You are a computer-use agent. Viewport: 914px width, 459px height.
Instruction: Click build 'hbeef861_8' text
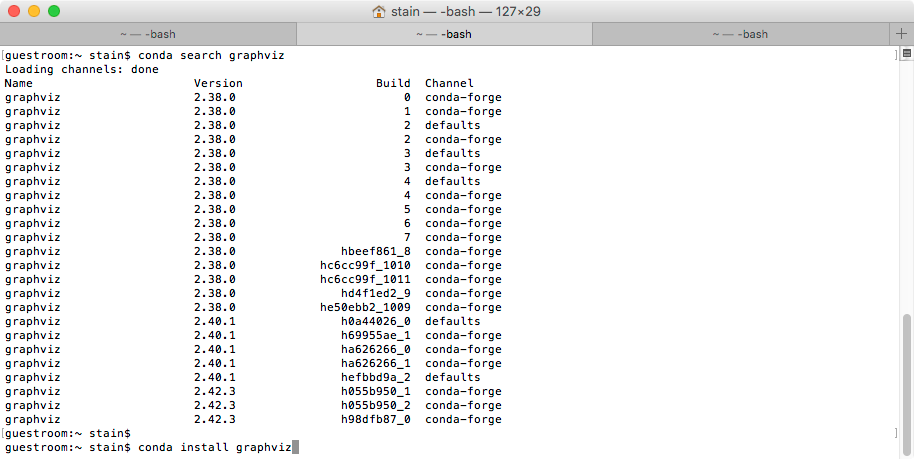click(375, 251)
